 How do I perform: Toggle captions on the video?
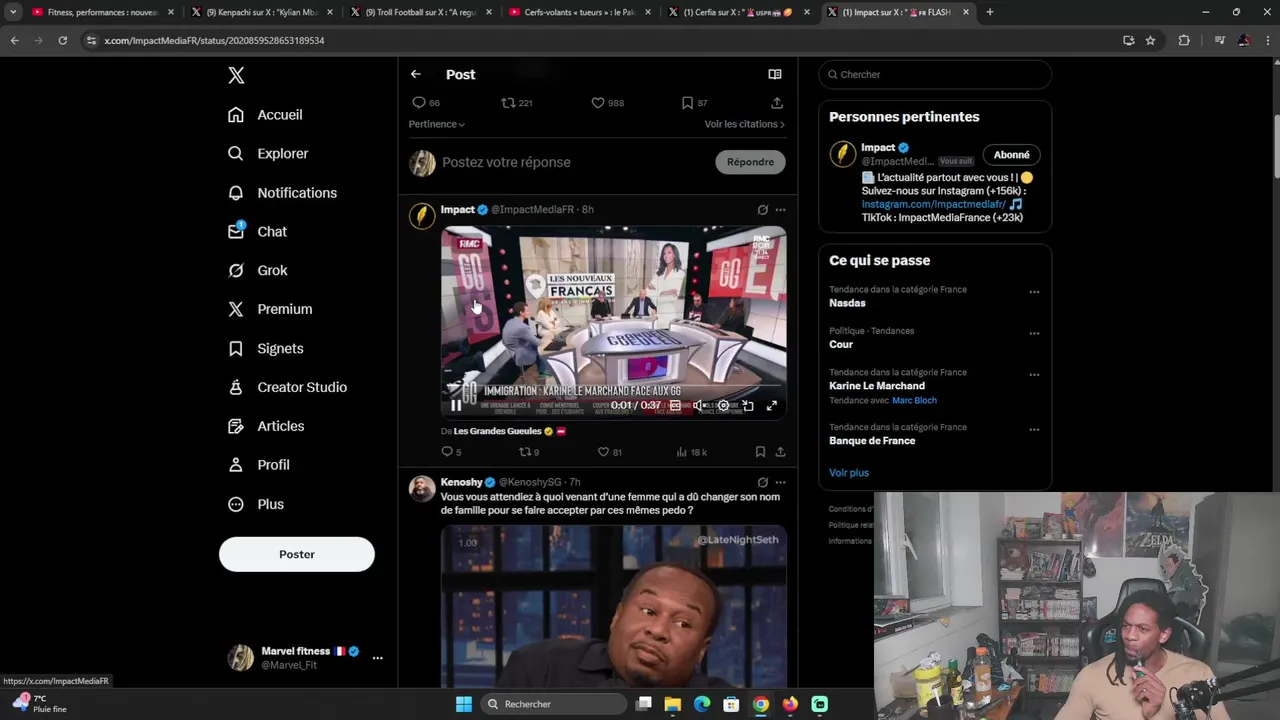pos(676,406)
